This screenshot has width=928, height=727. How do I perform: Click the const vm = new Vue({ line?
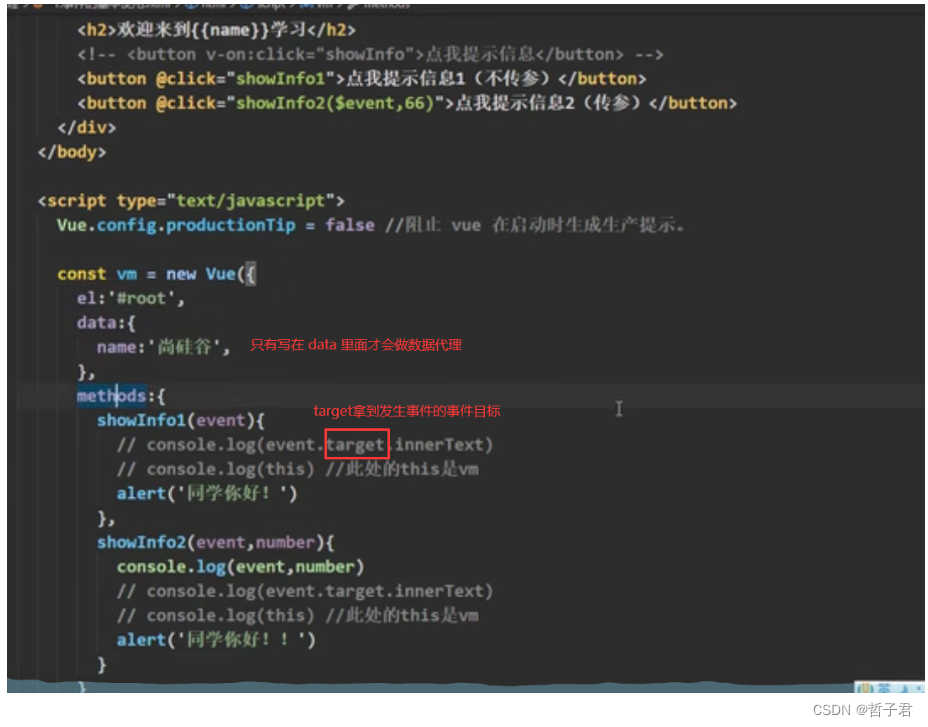pos(156,274)
